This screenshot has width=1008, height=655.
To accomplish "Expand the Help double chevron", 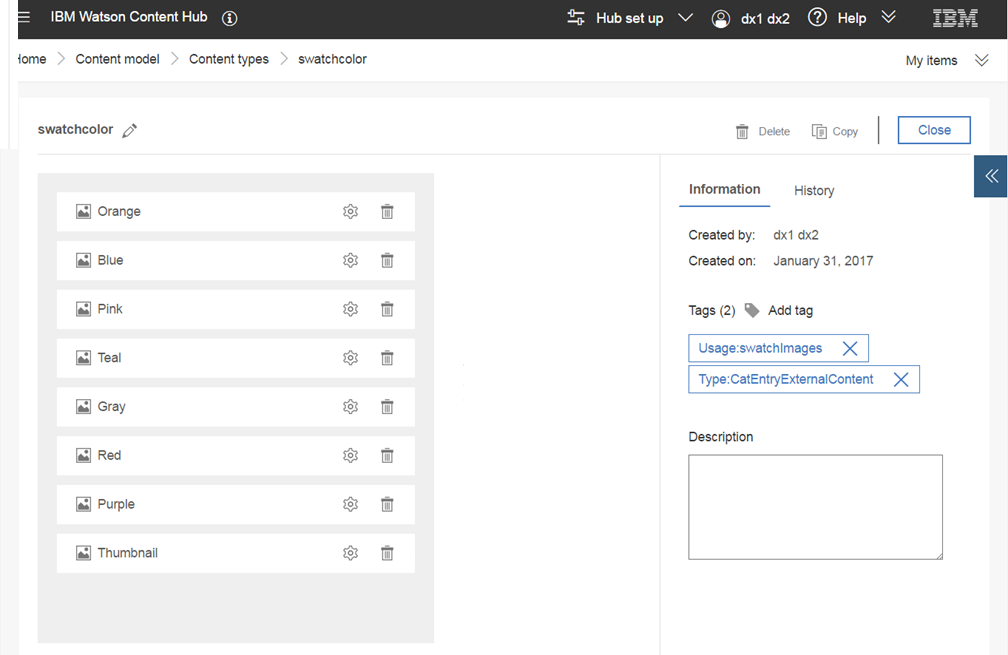I will pyautogui.click(x=888, y=17).
